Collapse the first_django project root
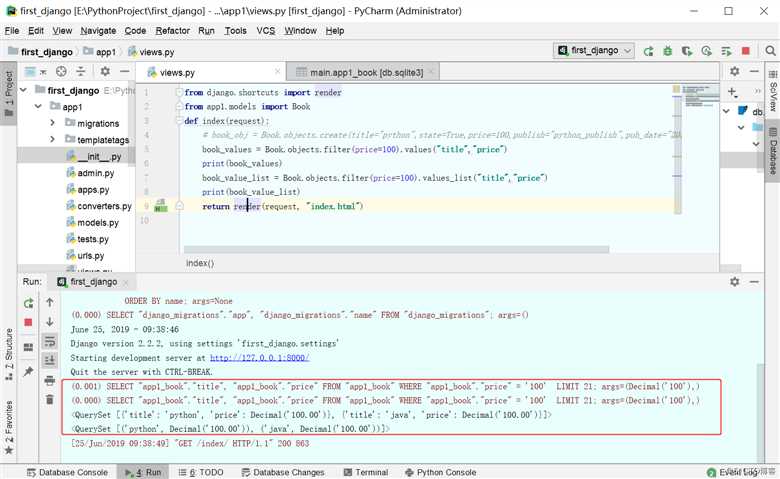This screenshot has height=479, width=780. (x=23, y=90)
